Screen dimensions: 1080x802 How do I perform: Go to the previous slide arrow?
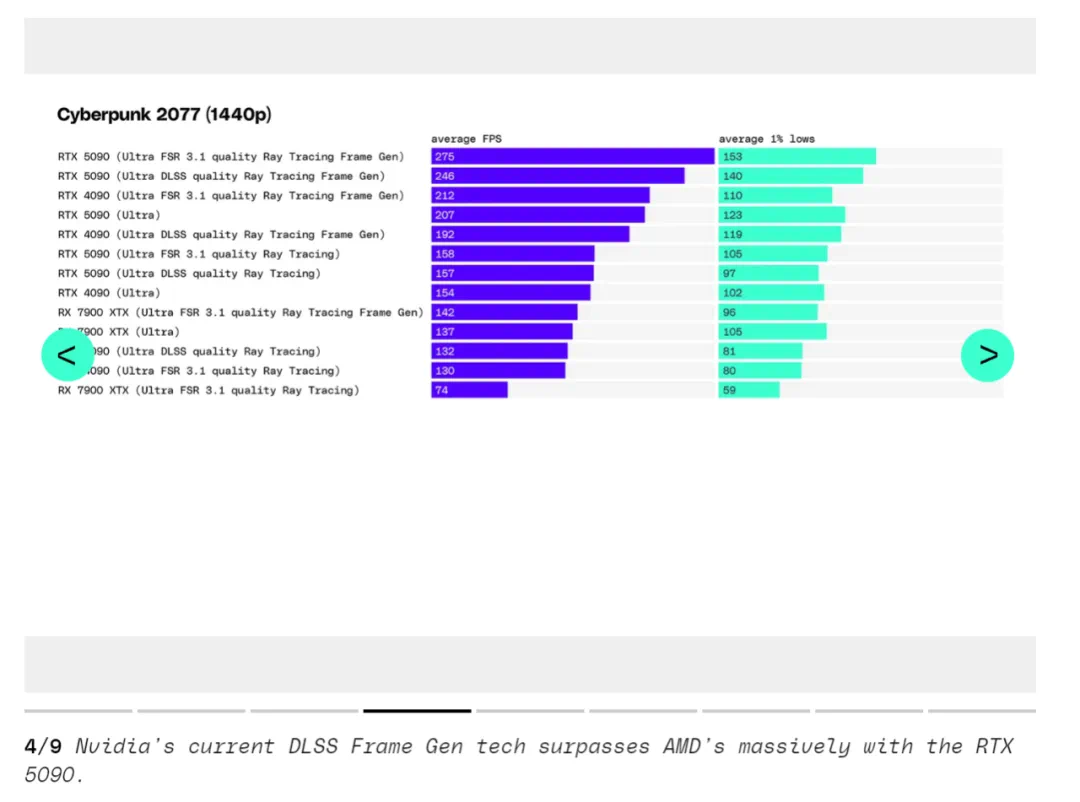pos(67,355)
